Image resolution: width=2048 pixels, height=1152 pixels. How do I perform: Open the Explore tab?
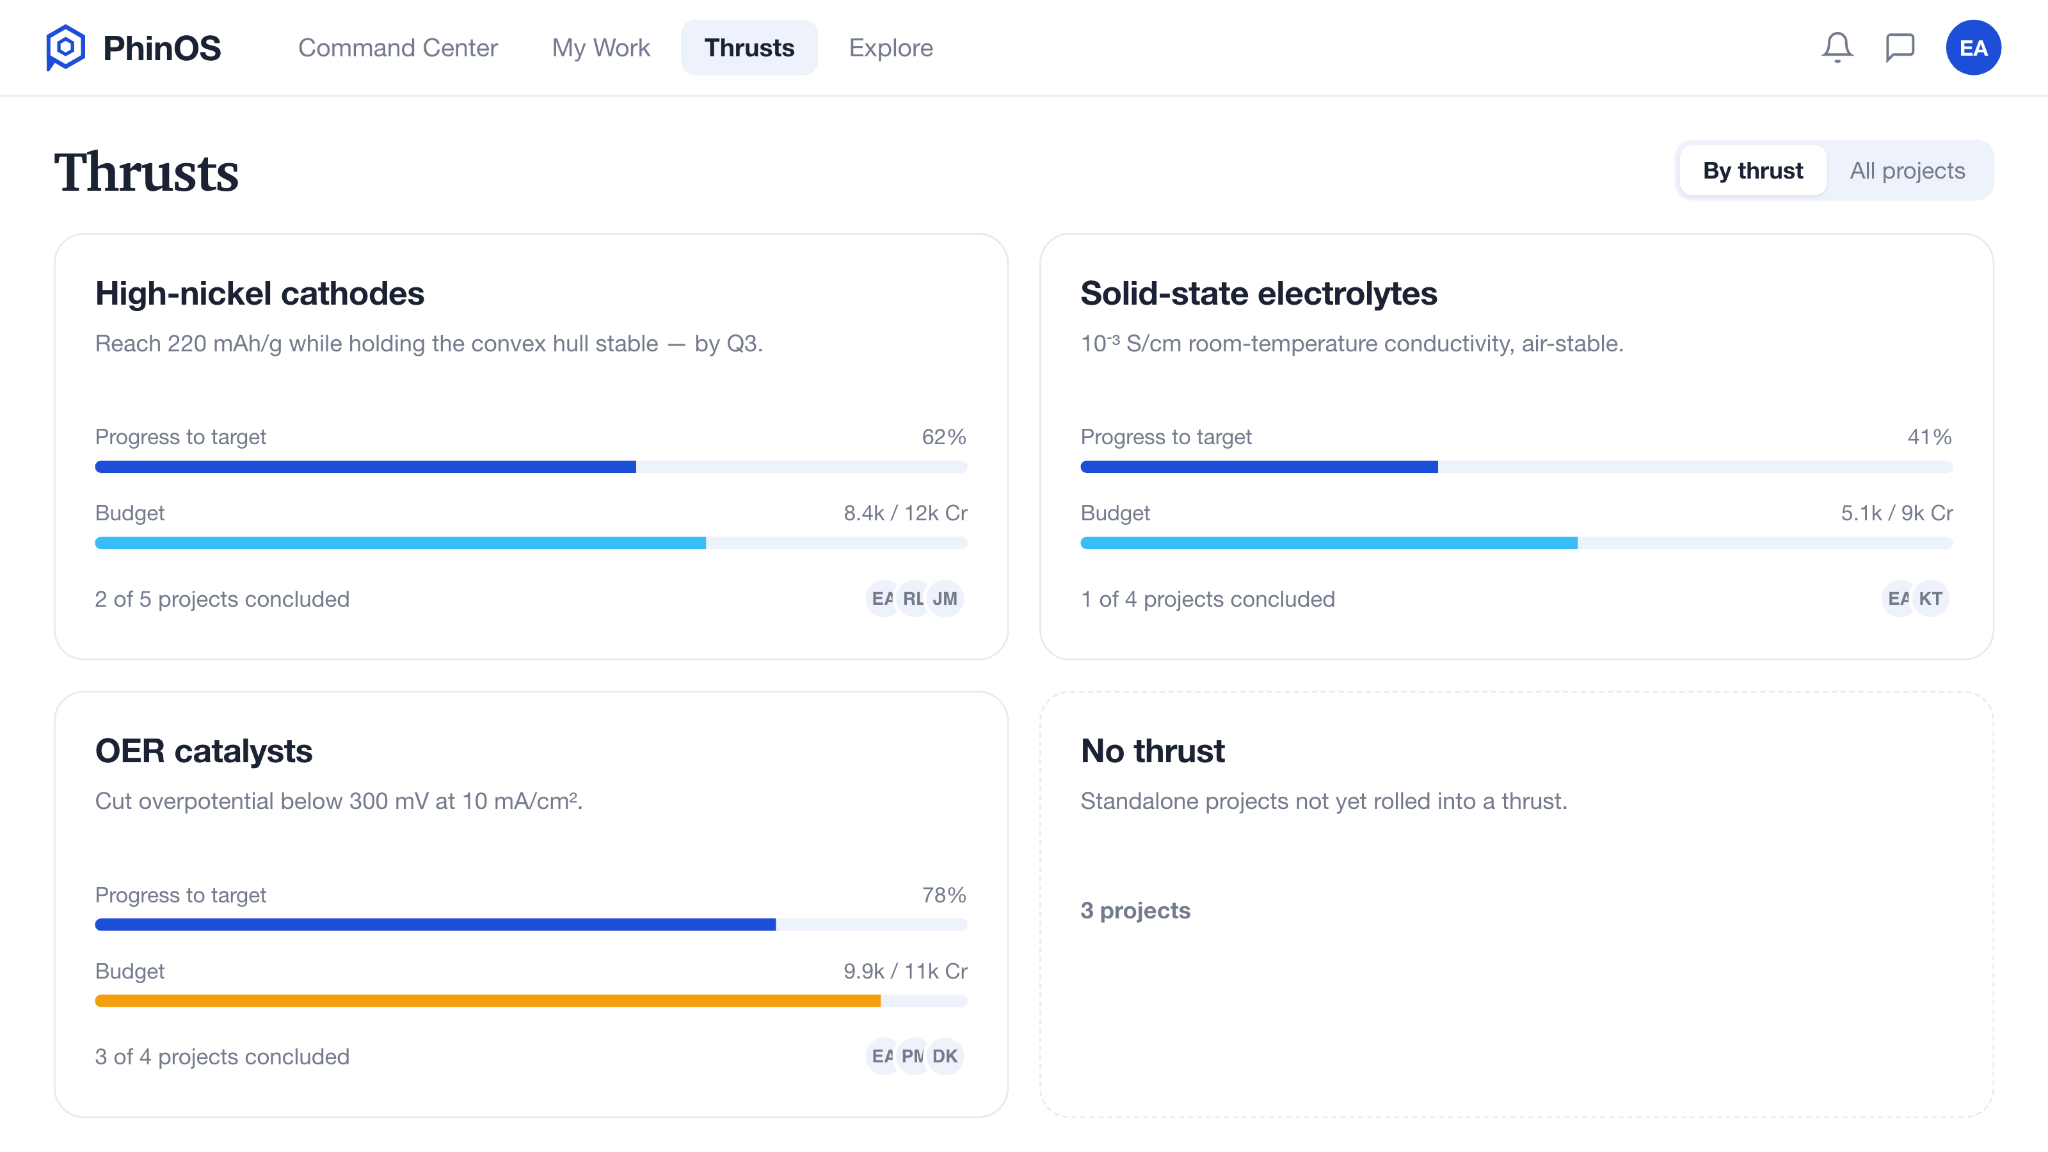pos(891,48)
